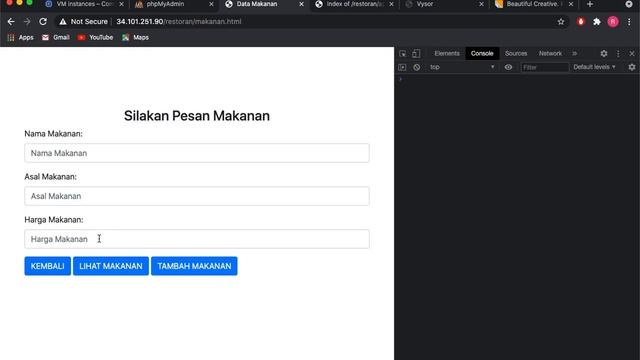The image size is (640, 360).
Task: Open console settings gear icon
Action: point(632,67)
